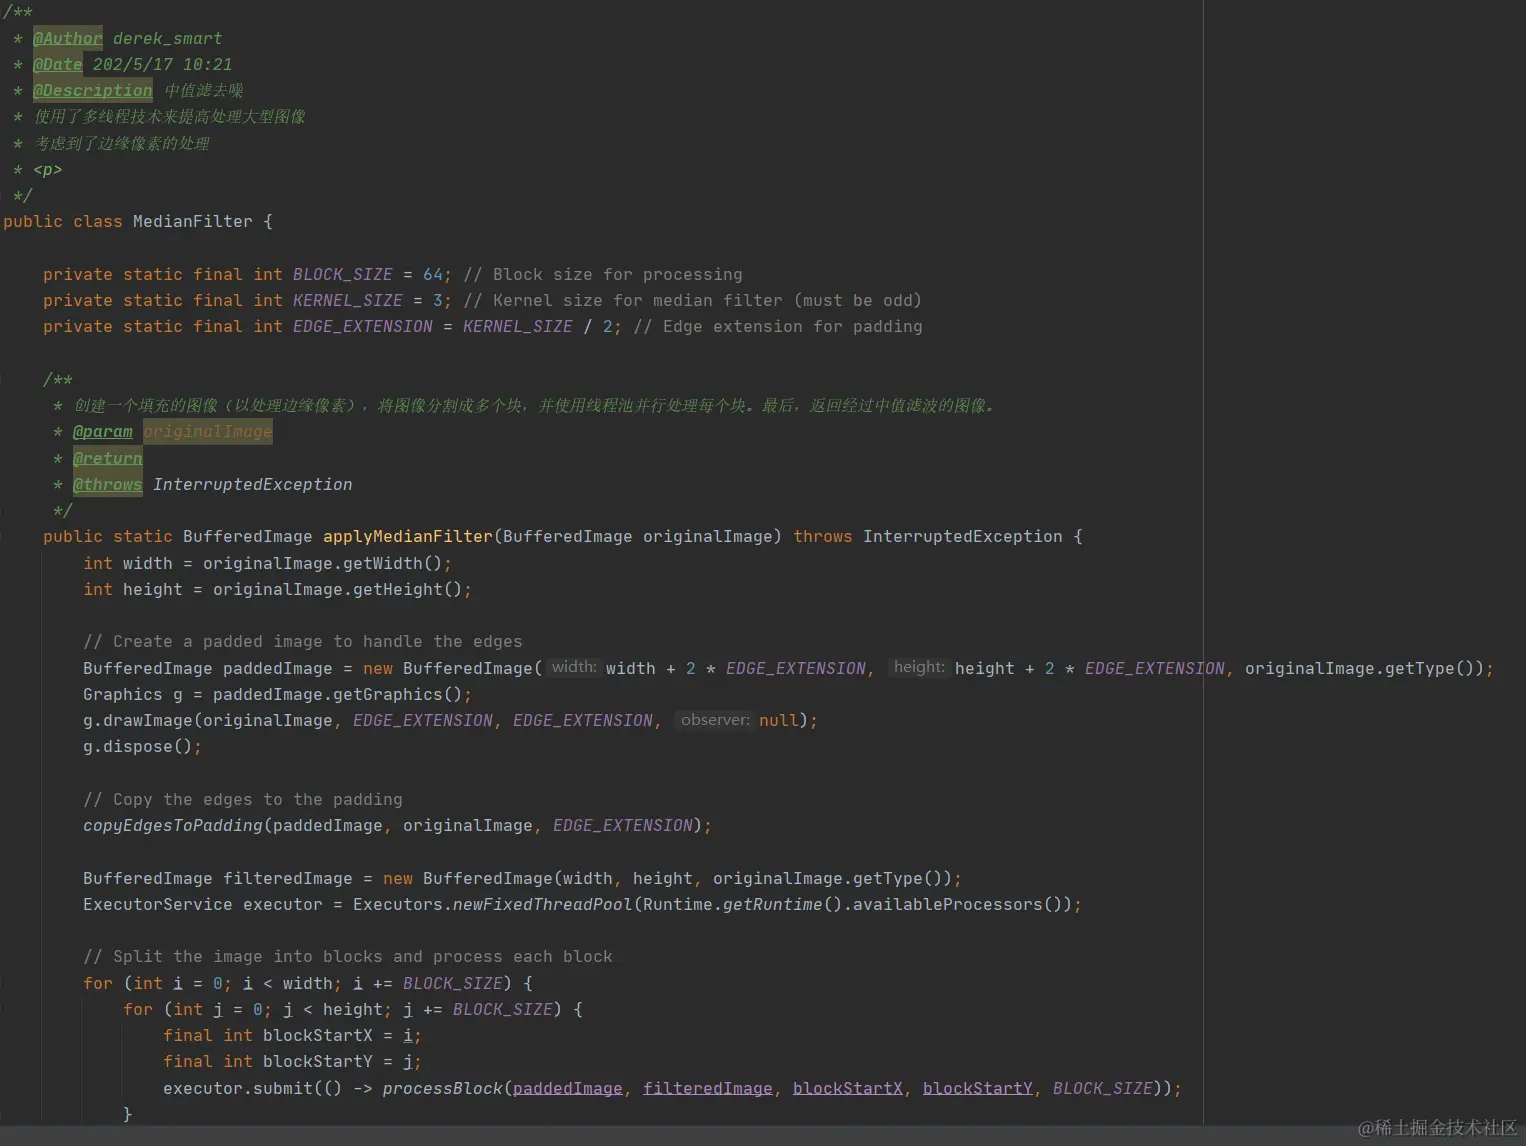This screenshot has height=1146, width=1526.
Task: Click the ExecutorService type name
Action: (x=158, y=904)
